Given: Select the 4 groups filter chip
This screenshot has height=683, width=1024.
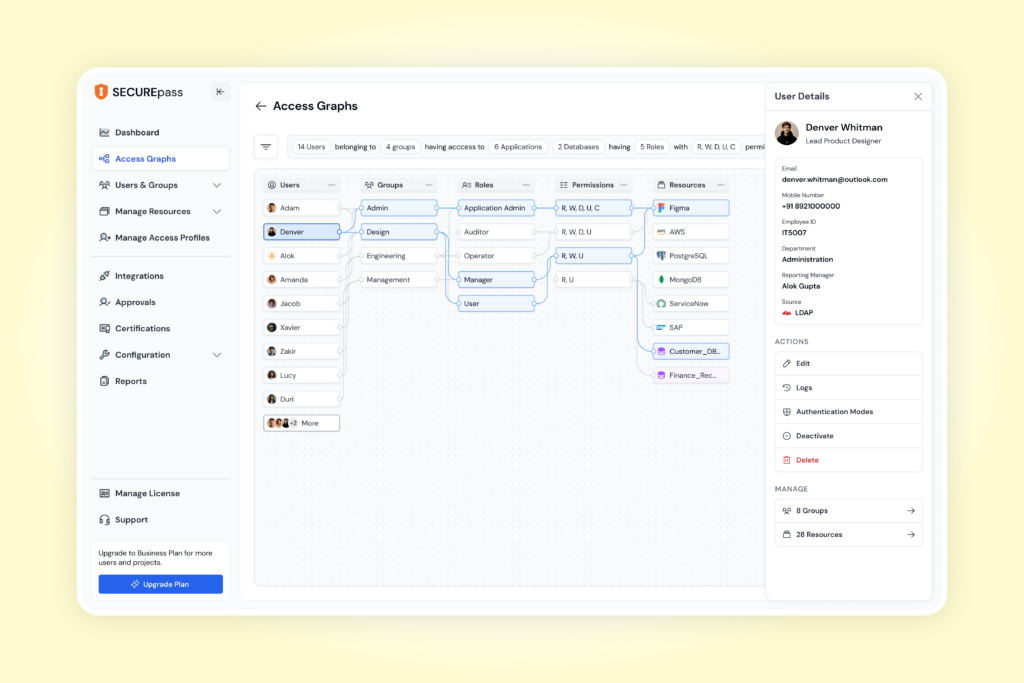Looking at the screenshot, I should tap(400, 147).
